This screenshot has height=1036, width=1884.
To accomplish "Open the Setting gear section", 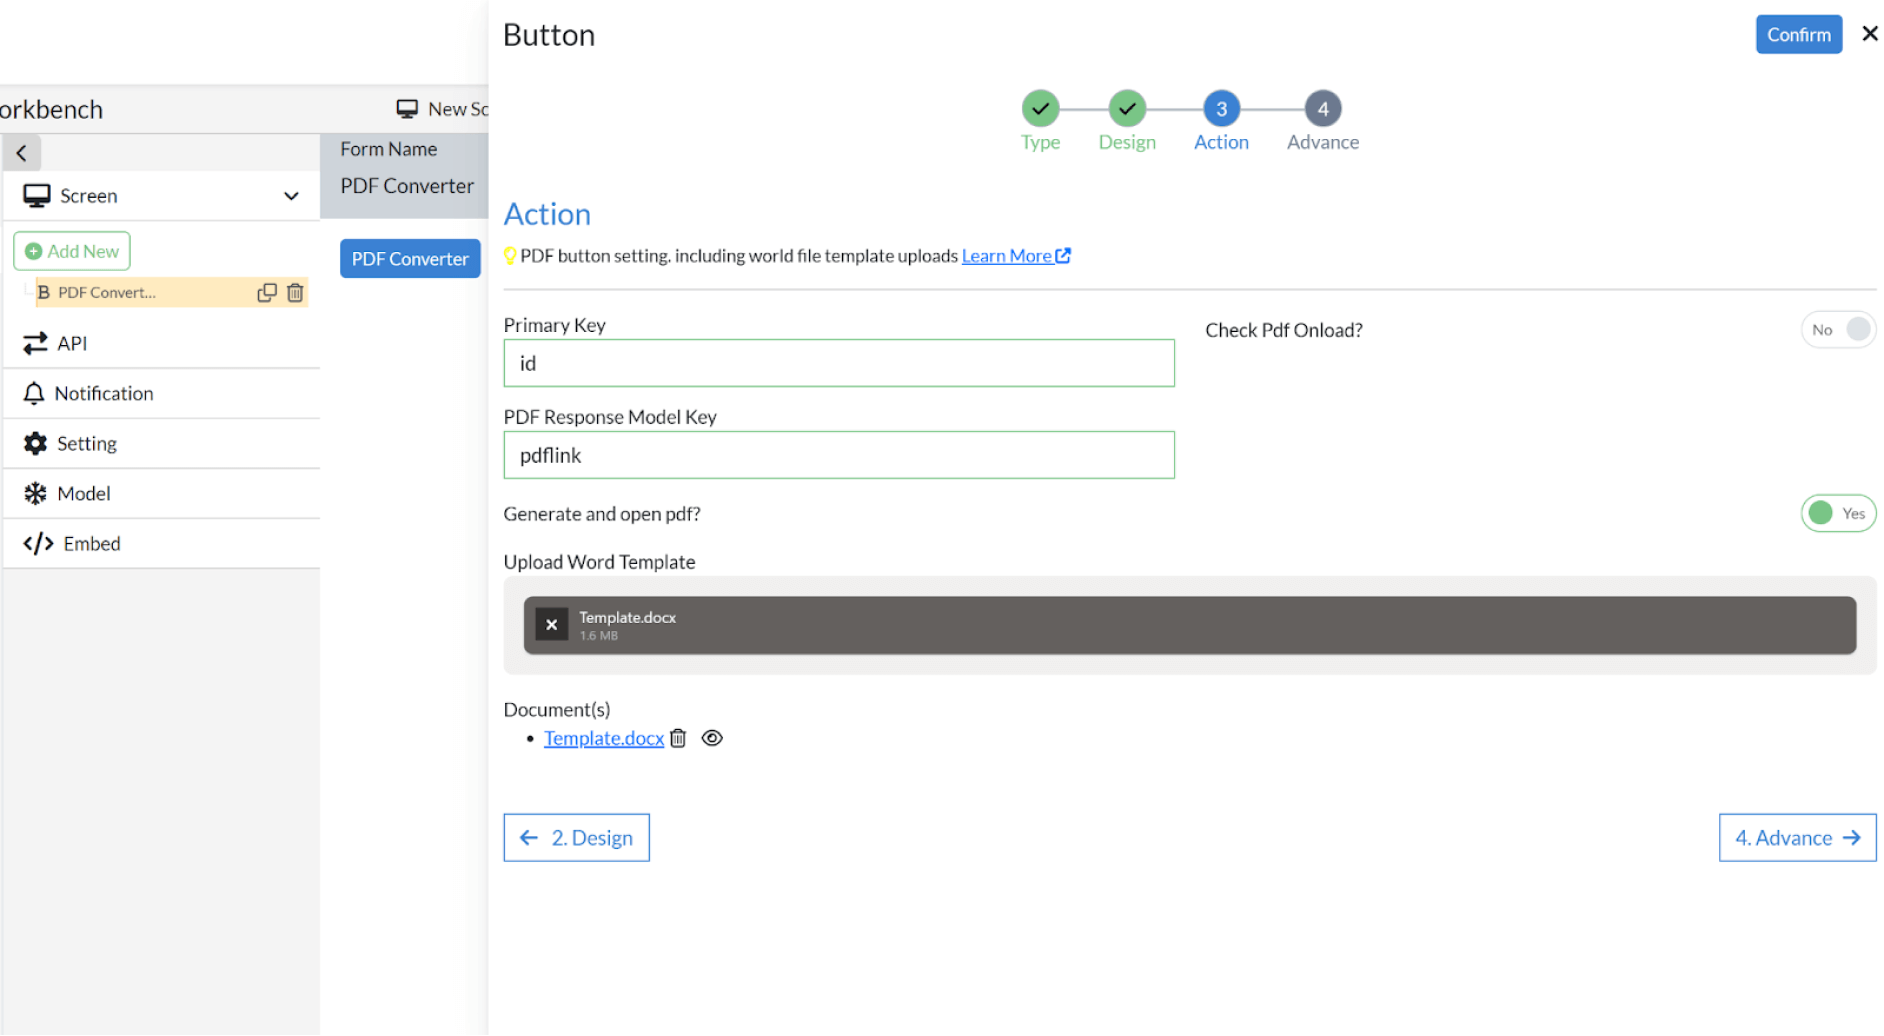I will (162, 443).
